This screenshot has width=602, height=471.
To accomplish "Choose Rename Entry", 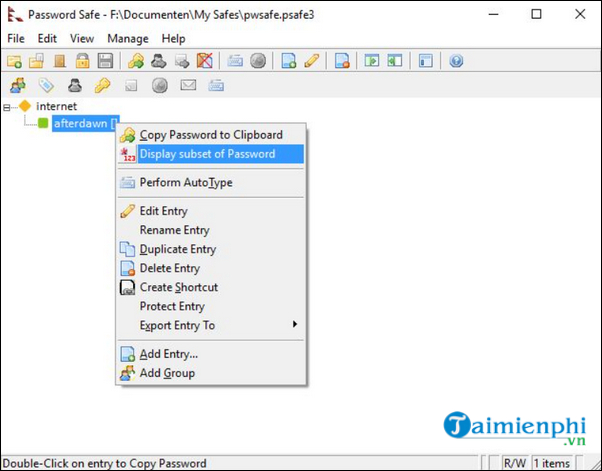I will tap(211, 230).
